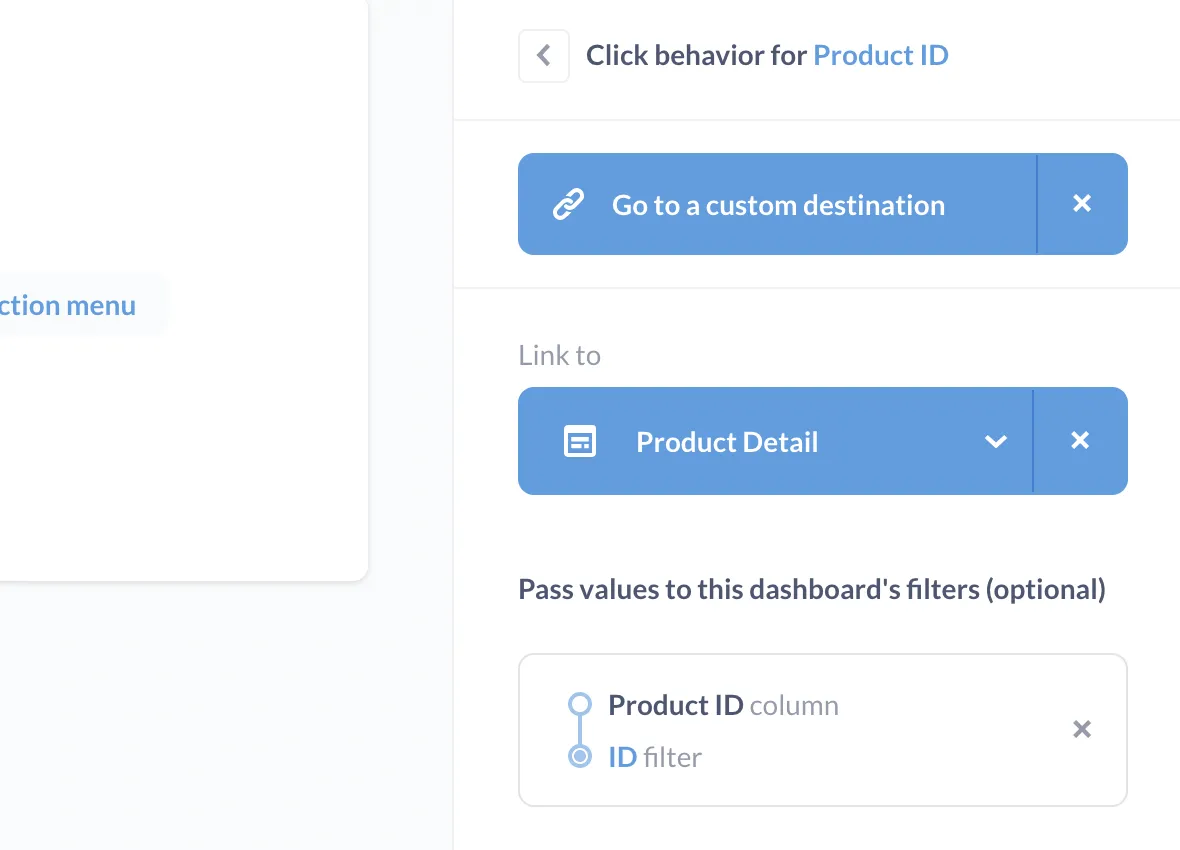
Task: Open the action menu on the left
Action: (x=68, y=305)
